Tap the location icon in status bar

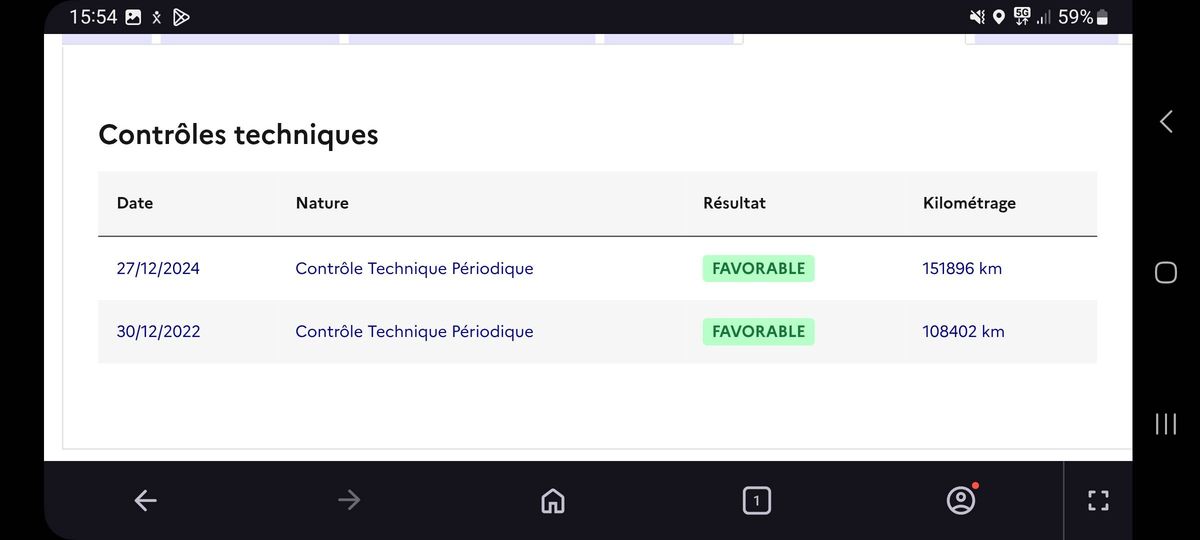point(998,17)
